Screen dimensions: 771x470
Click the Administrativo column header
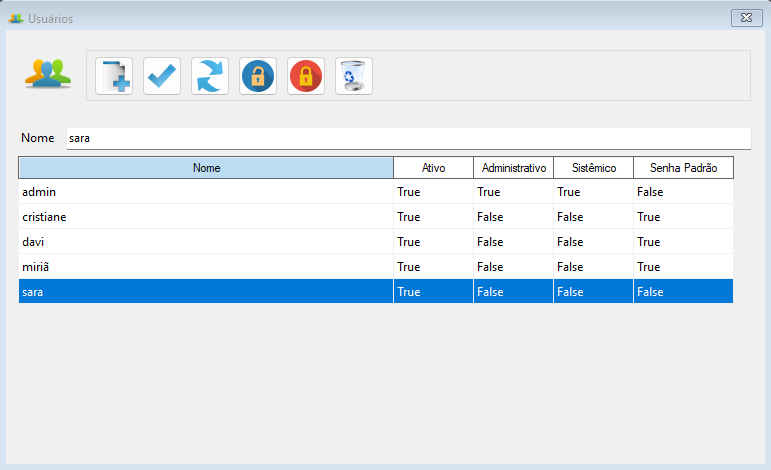pyautogui.click(x=513, y=168)
